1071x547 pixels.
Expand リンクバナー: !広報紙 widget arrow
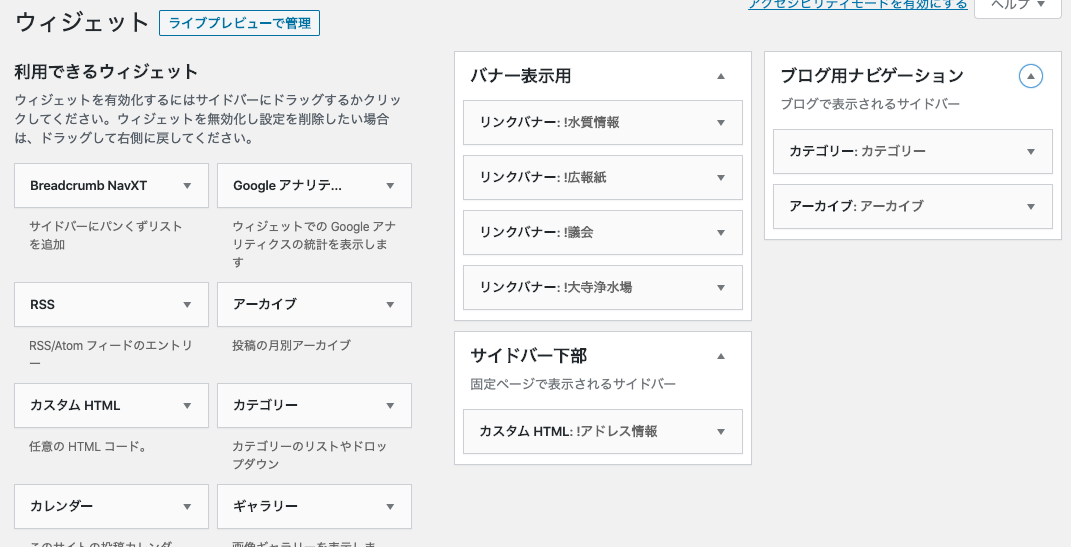(x=720, y=178)
